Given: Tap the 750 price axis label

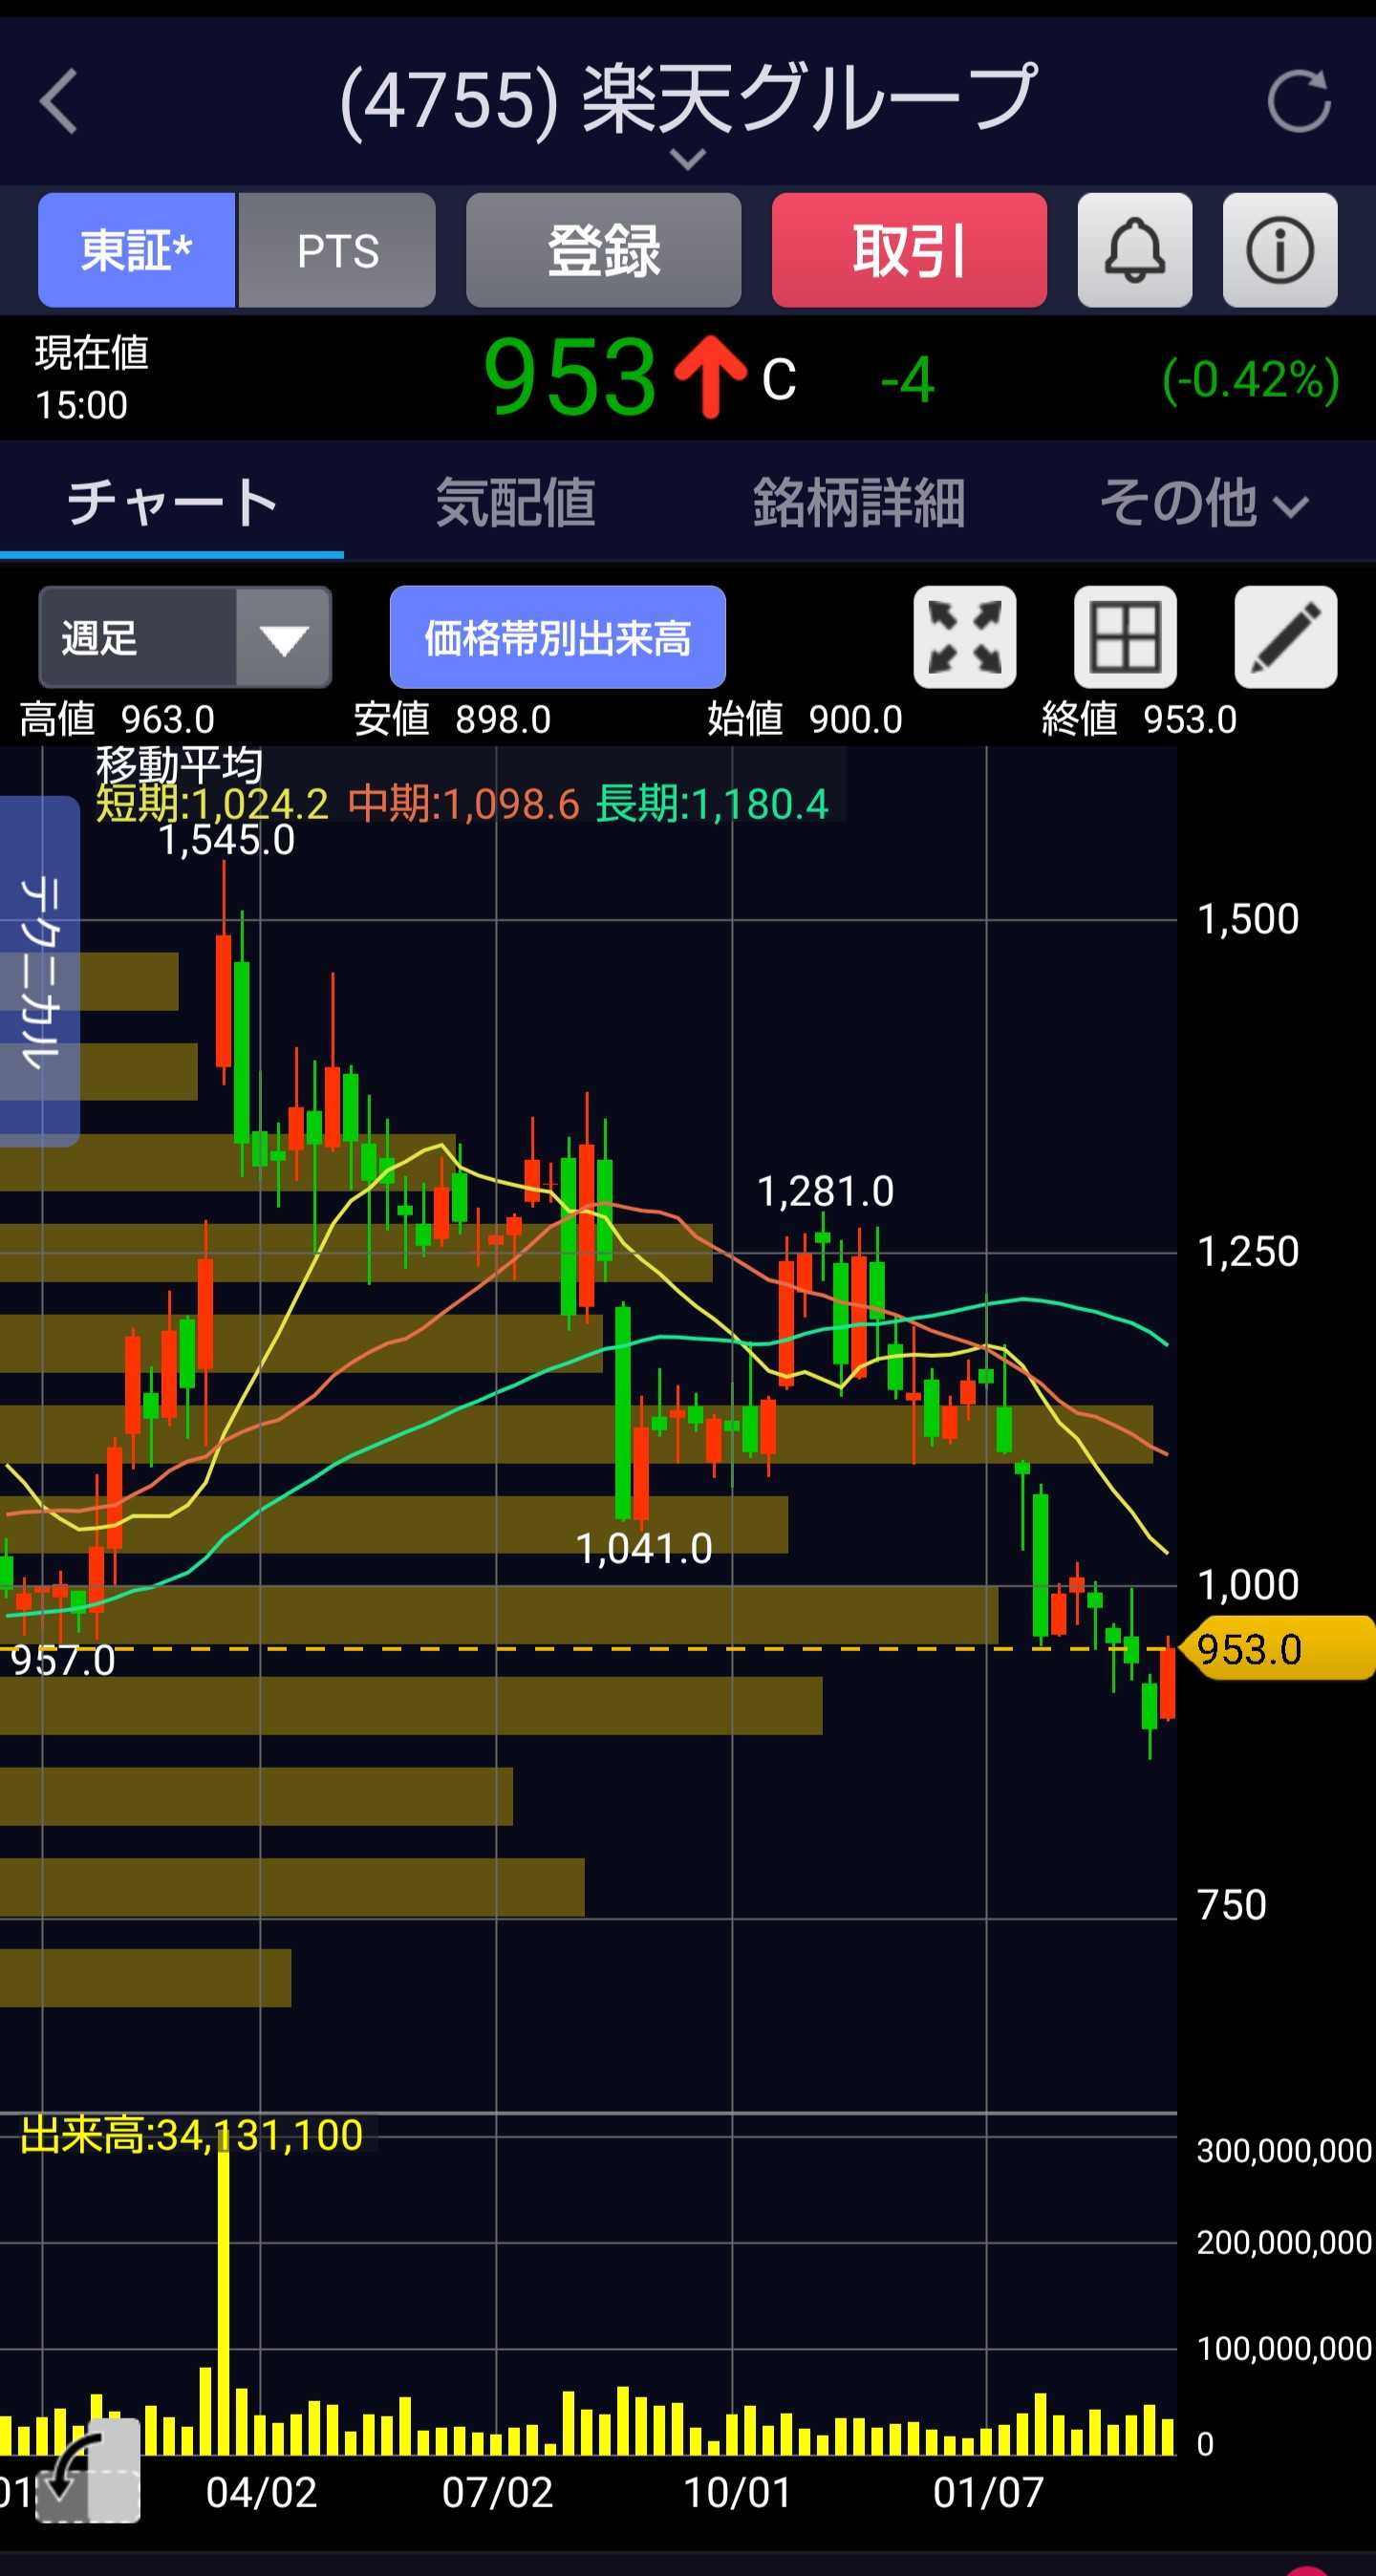Looking at the screenshot, I should tap(1232, 1905).
